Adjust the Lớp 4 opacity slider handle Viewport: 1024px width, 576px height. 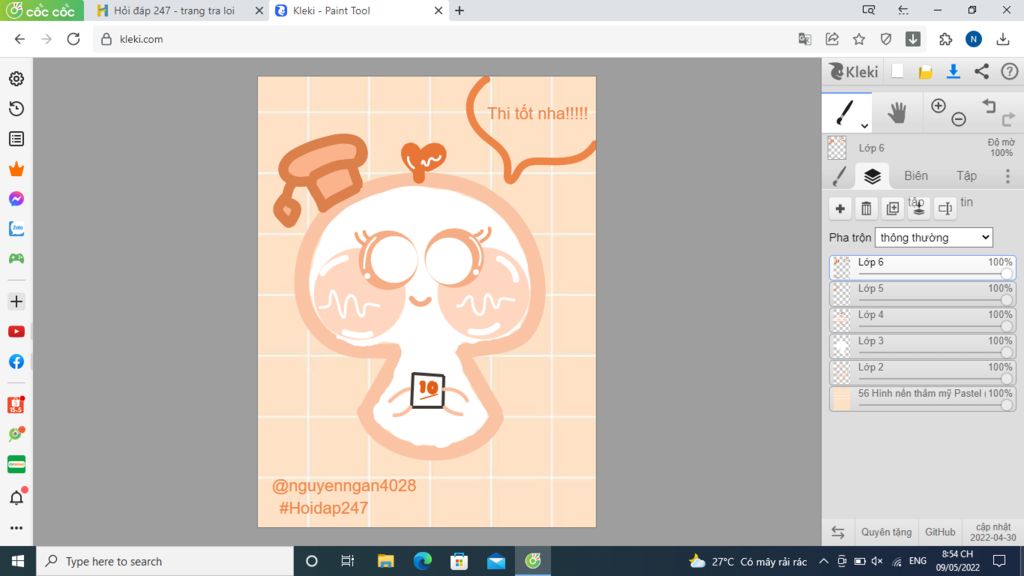pyautogui.click(x=1006, y=326)
